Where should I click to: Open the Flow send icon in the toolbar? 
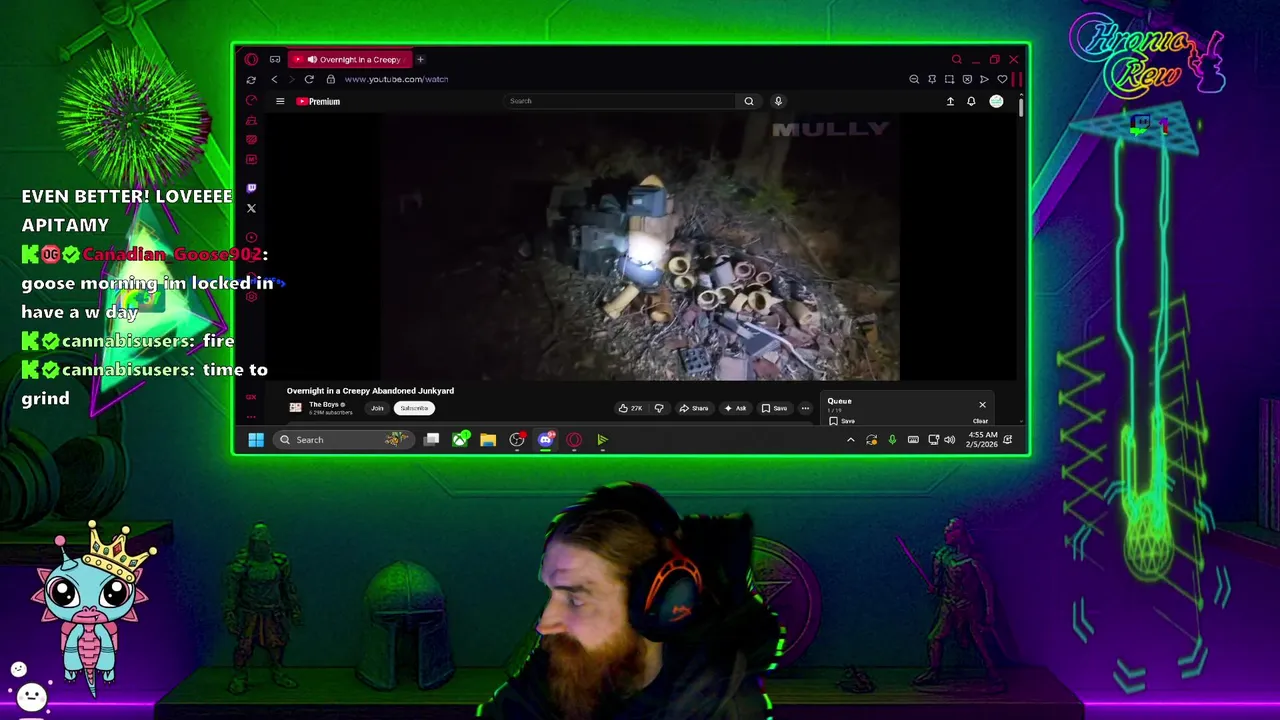tap(984, 79)
